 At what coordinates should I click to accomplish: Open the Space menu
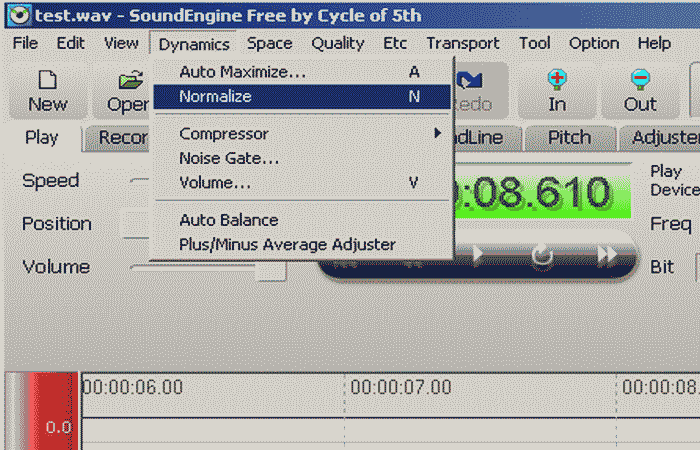pyautogui.click(x=269, y=43)
